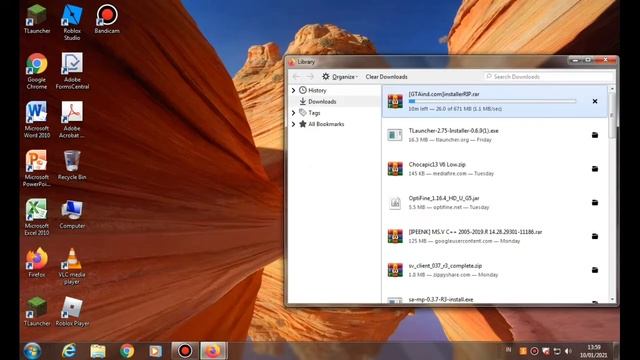The width and height of the screenshot is (640, 360).
Task: Open containing folder for sv_client_037 zip
Action: coord(595,270)
